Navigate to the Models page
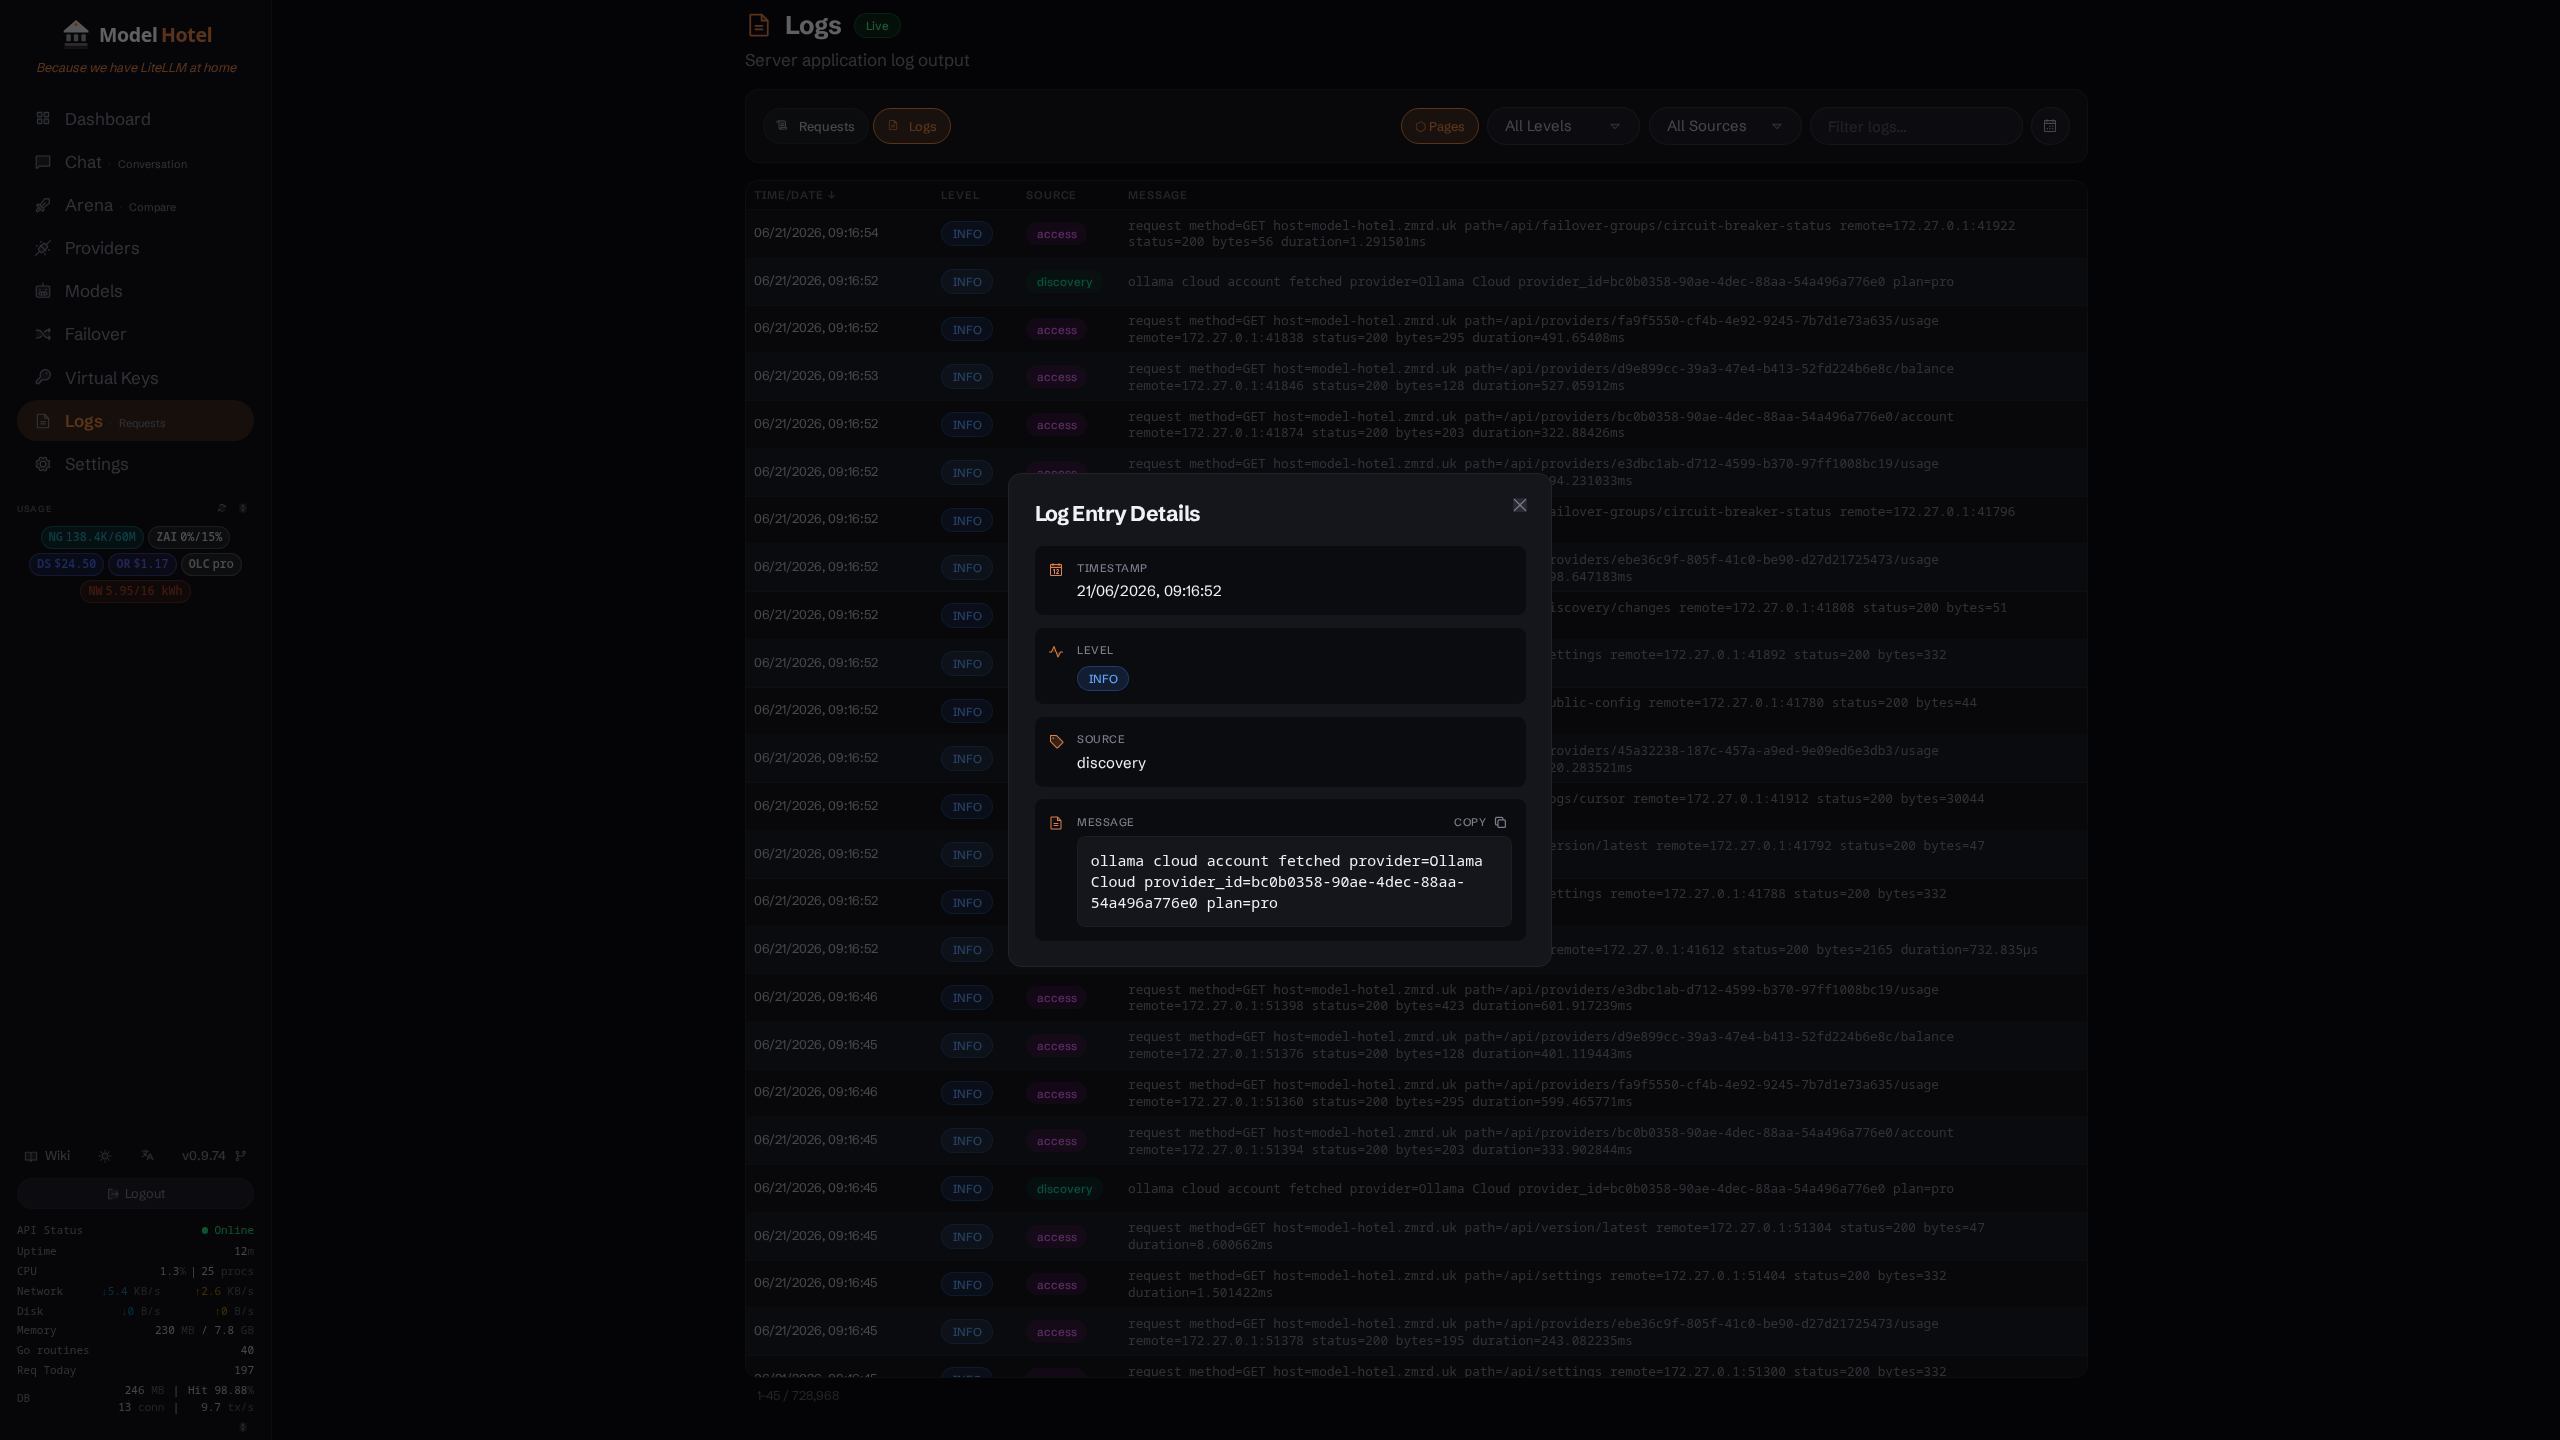This screenshot has height=1440, width=2560. coord(135,291)
